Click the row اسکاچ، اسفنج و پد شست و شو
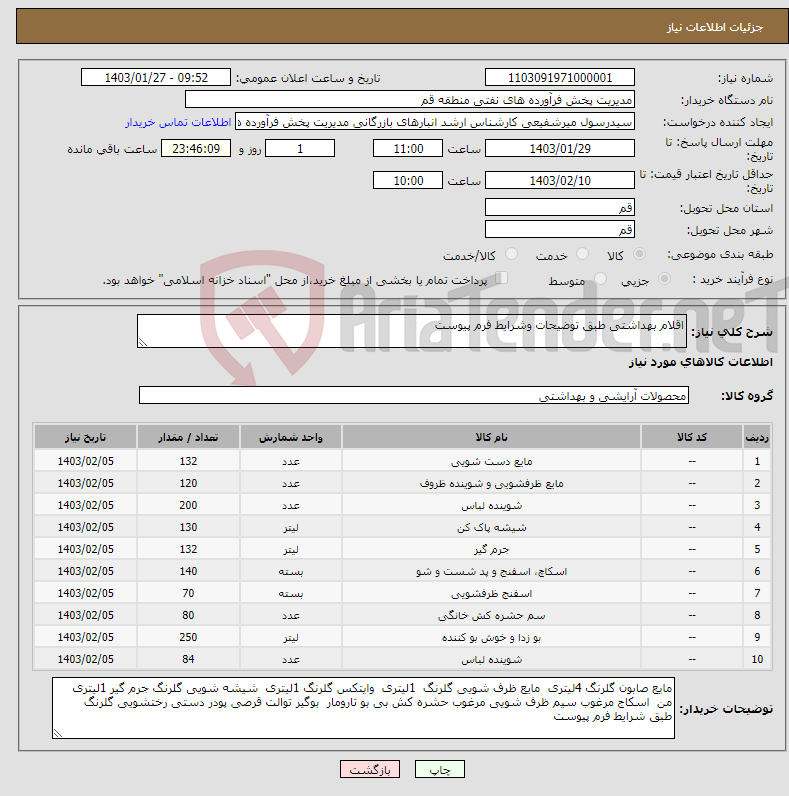 click(402, 571)
